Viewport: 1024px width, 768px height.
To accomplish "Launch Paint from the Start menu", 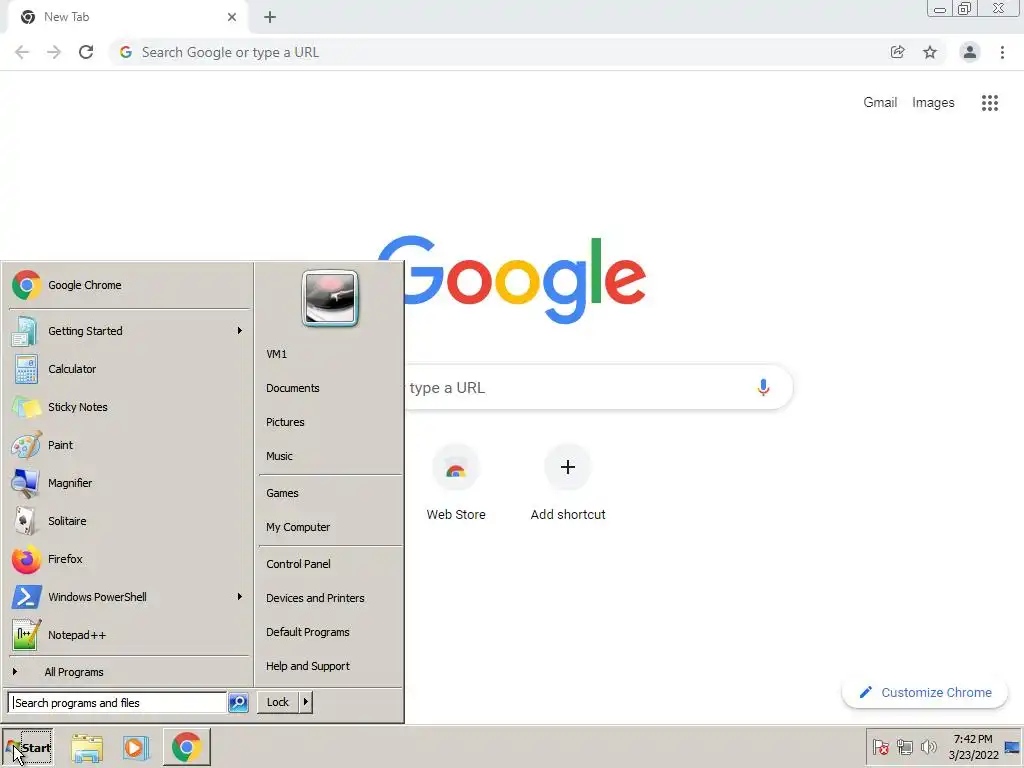I will (129, 445).
